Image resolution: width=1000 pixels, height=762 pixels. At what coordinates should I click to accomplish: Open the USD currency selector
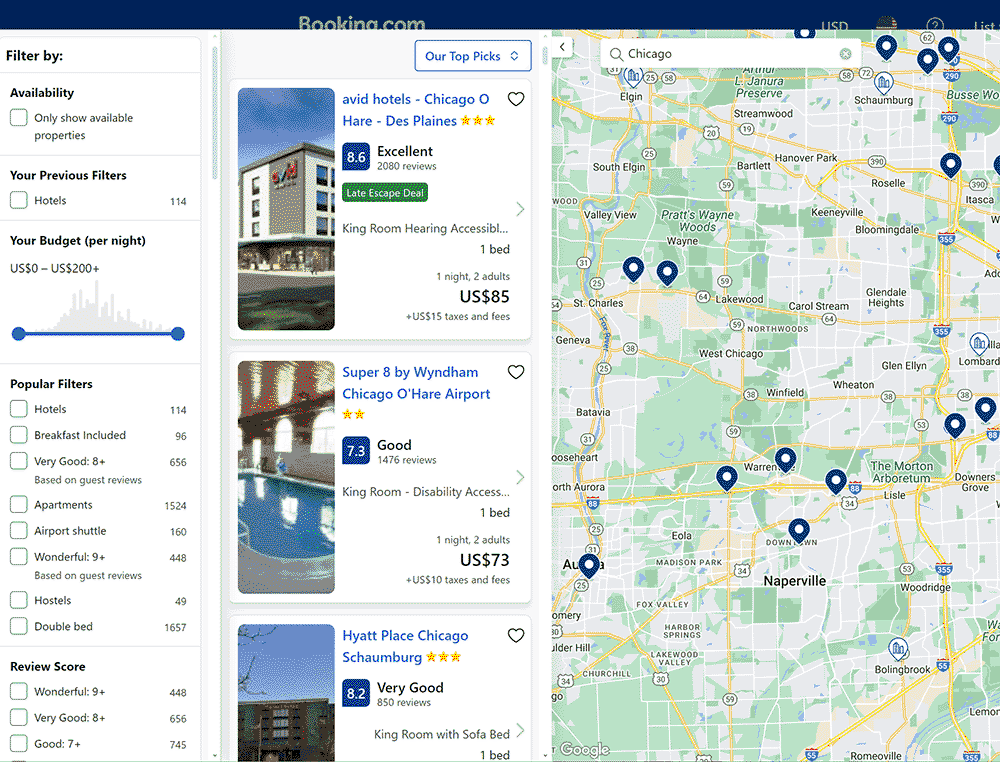[x=834, y=26]
